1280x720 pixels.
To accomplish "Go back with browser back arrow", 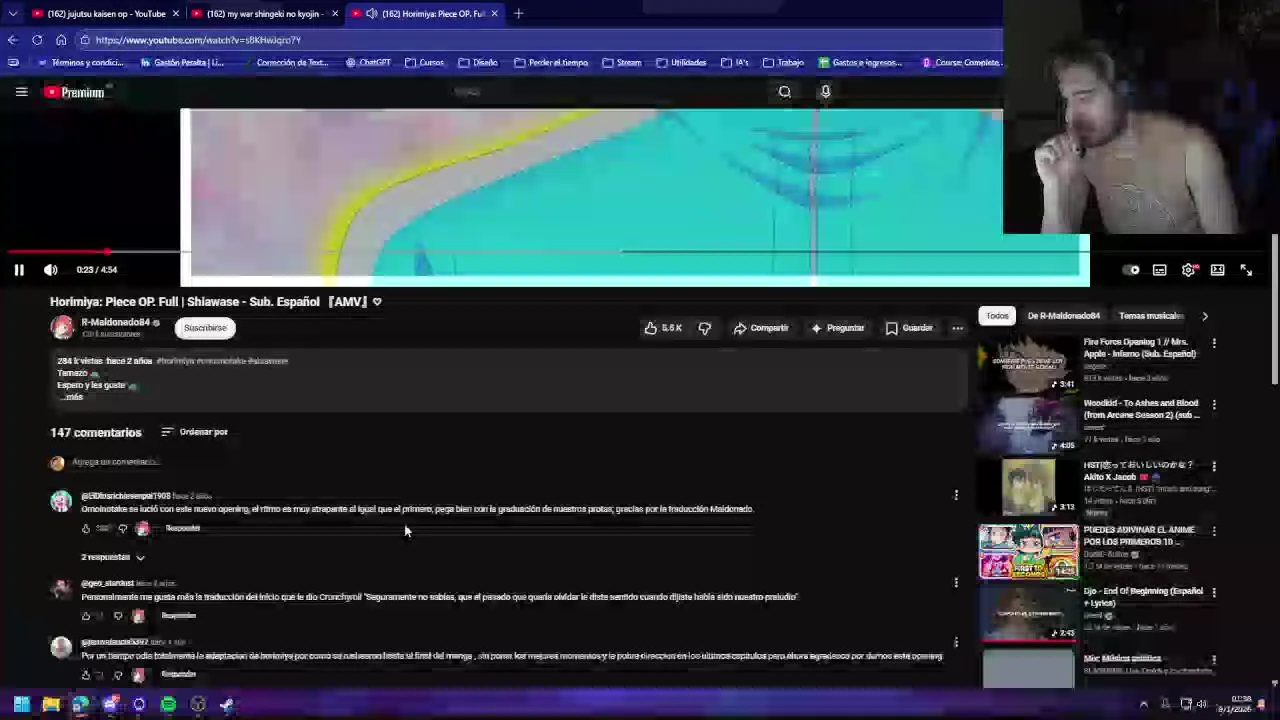I will tap(12, 40).
